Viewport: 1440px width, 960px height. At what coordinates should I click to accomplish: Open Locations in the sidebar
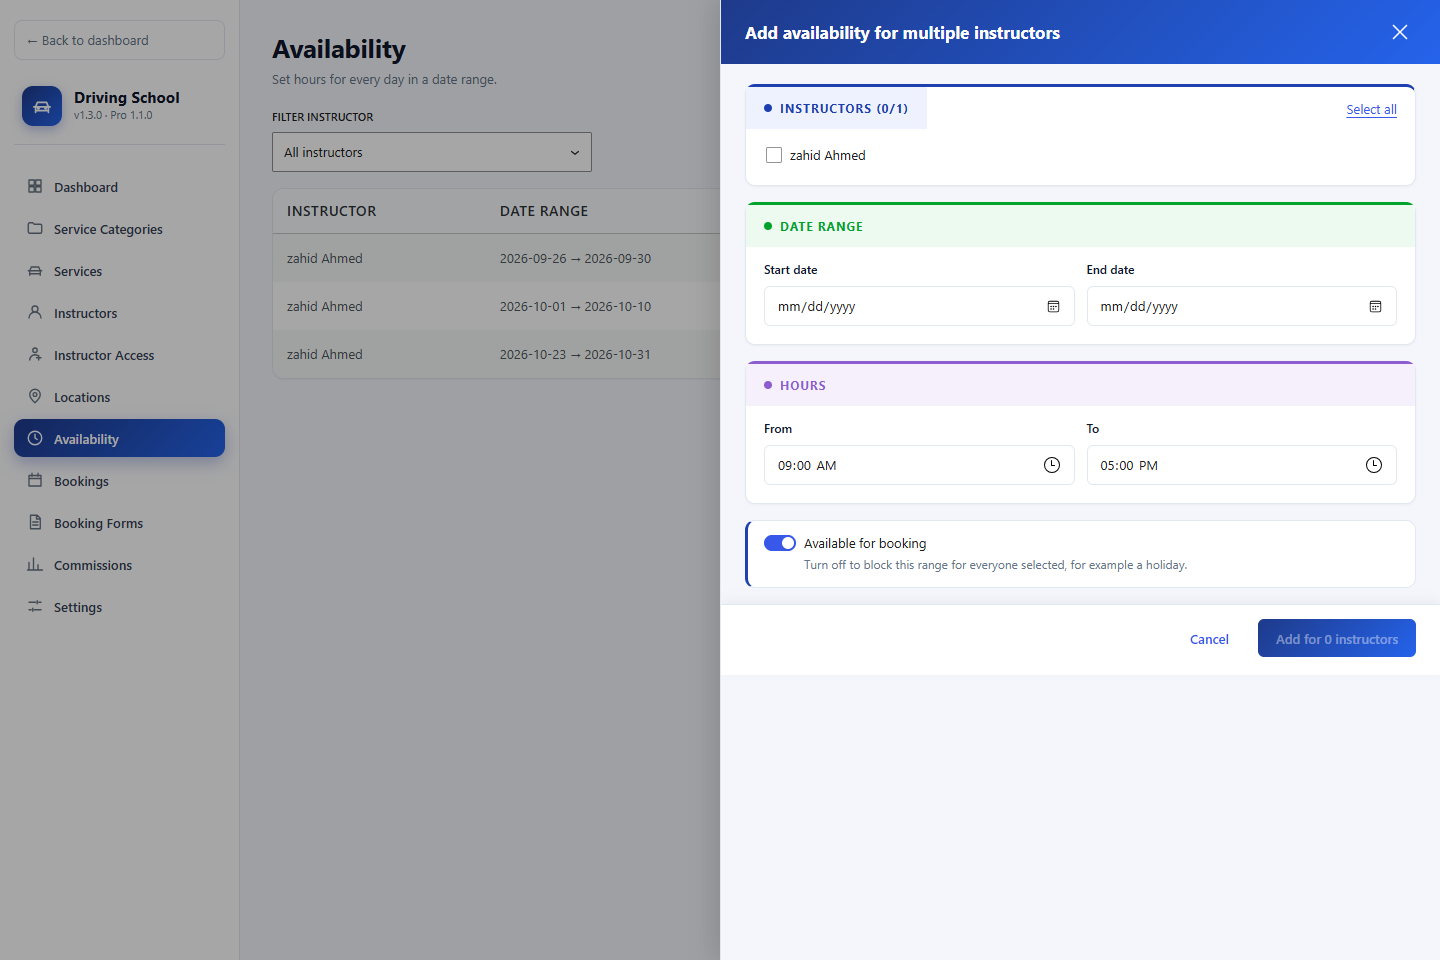coord(119,397)
